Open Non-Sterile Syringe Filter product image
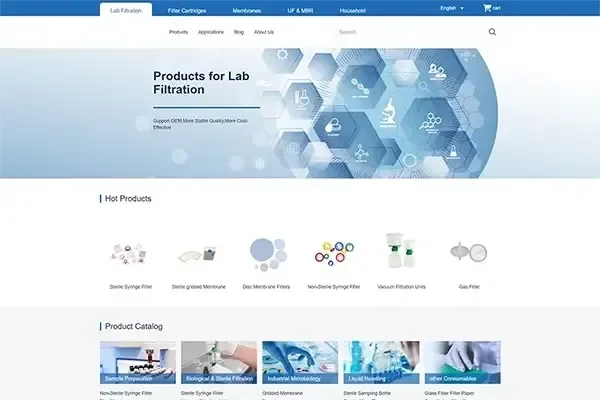The height and width of the screenshot is (400, 600). point(334,253)
